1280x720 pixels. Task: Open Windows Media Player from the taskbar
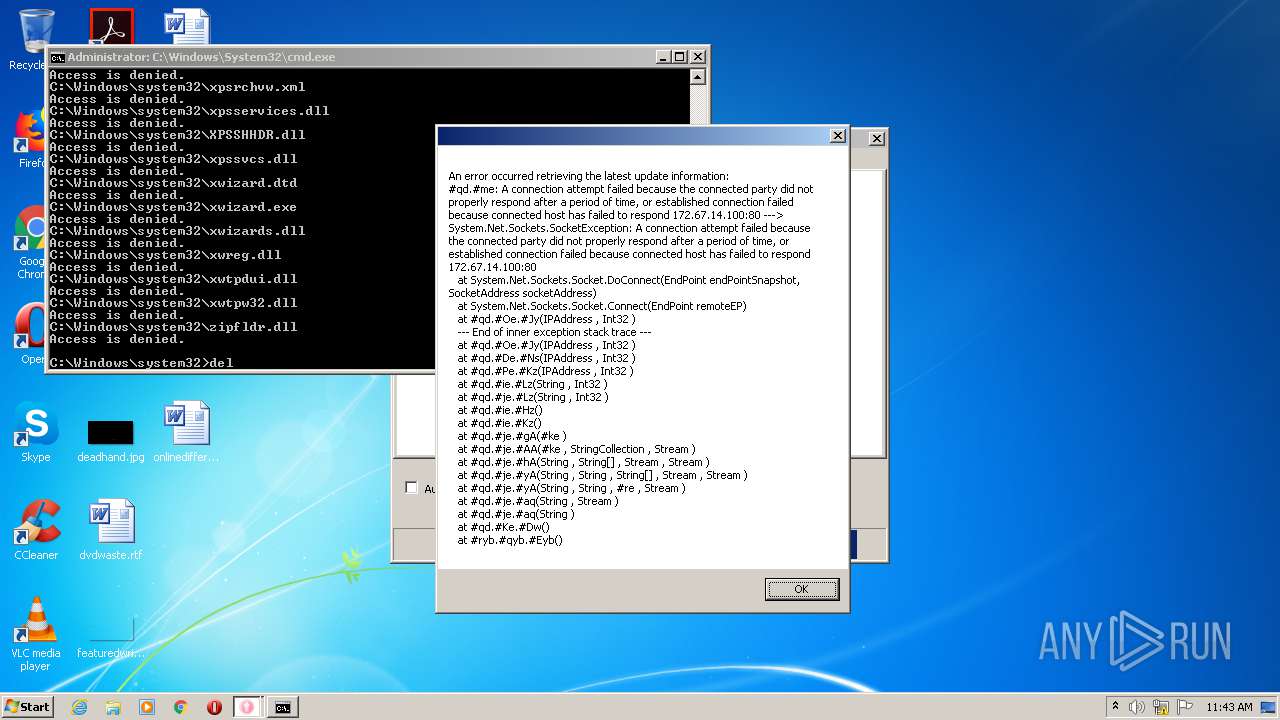pos(147,707)
